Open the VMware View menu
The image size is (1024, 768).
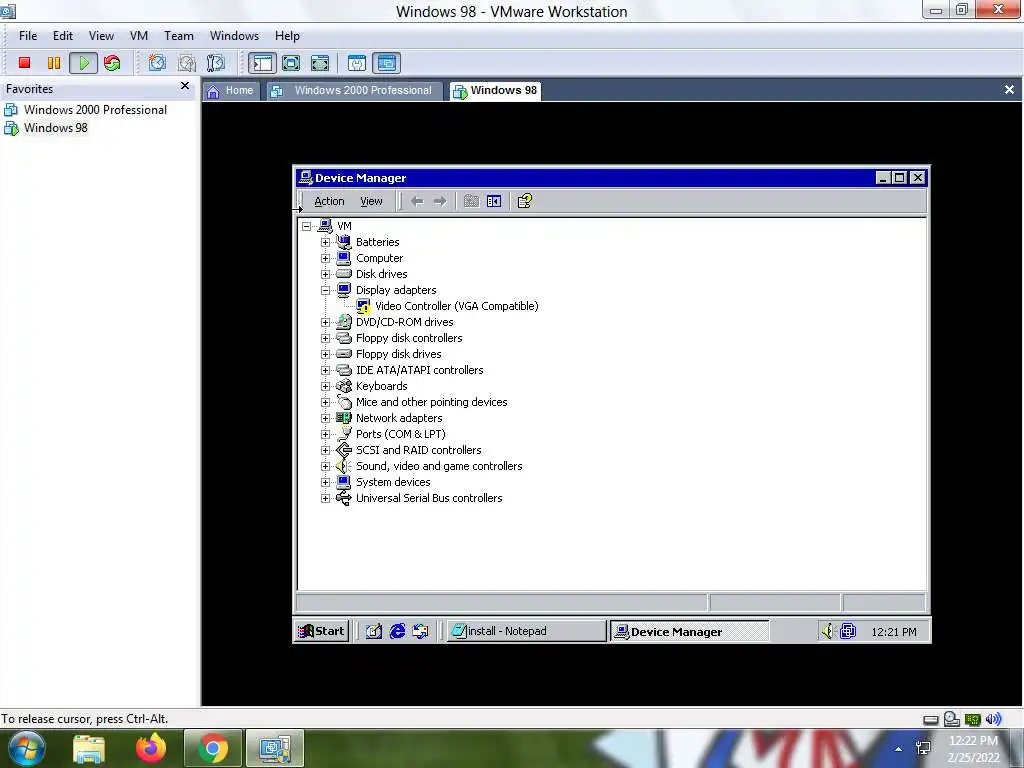tap(101, 36)
